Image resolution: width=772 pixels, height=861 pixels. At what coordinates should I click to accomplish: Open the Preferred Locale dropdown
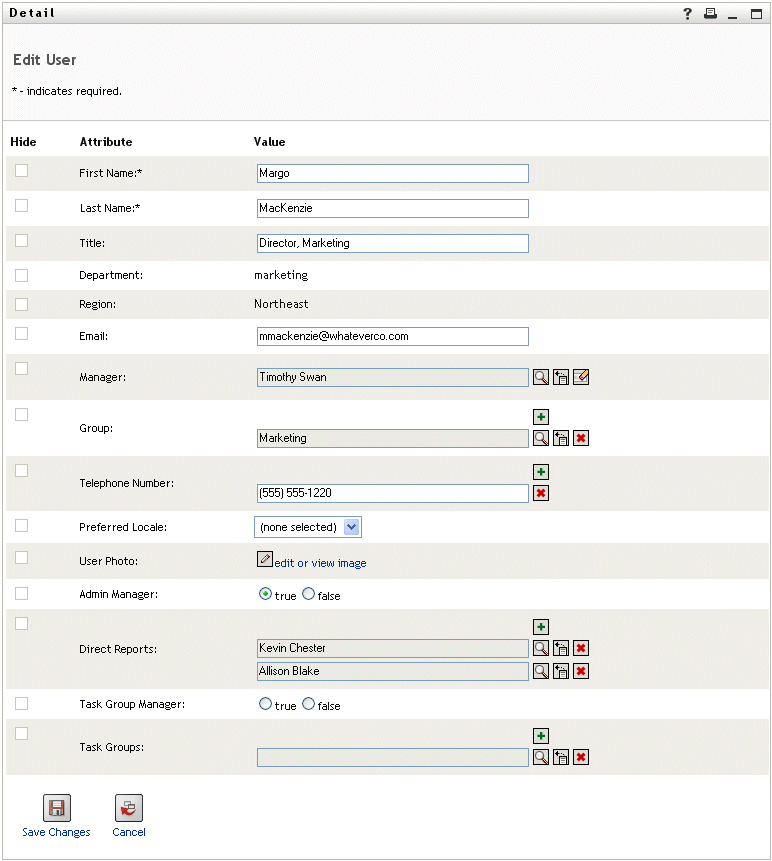click(x=351, y=526)
